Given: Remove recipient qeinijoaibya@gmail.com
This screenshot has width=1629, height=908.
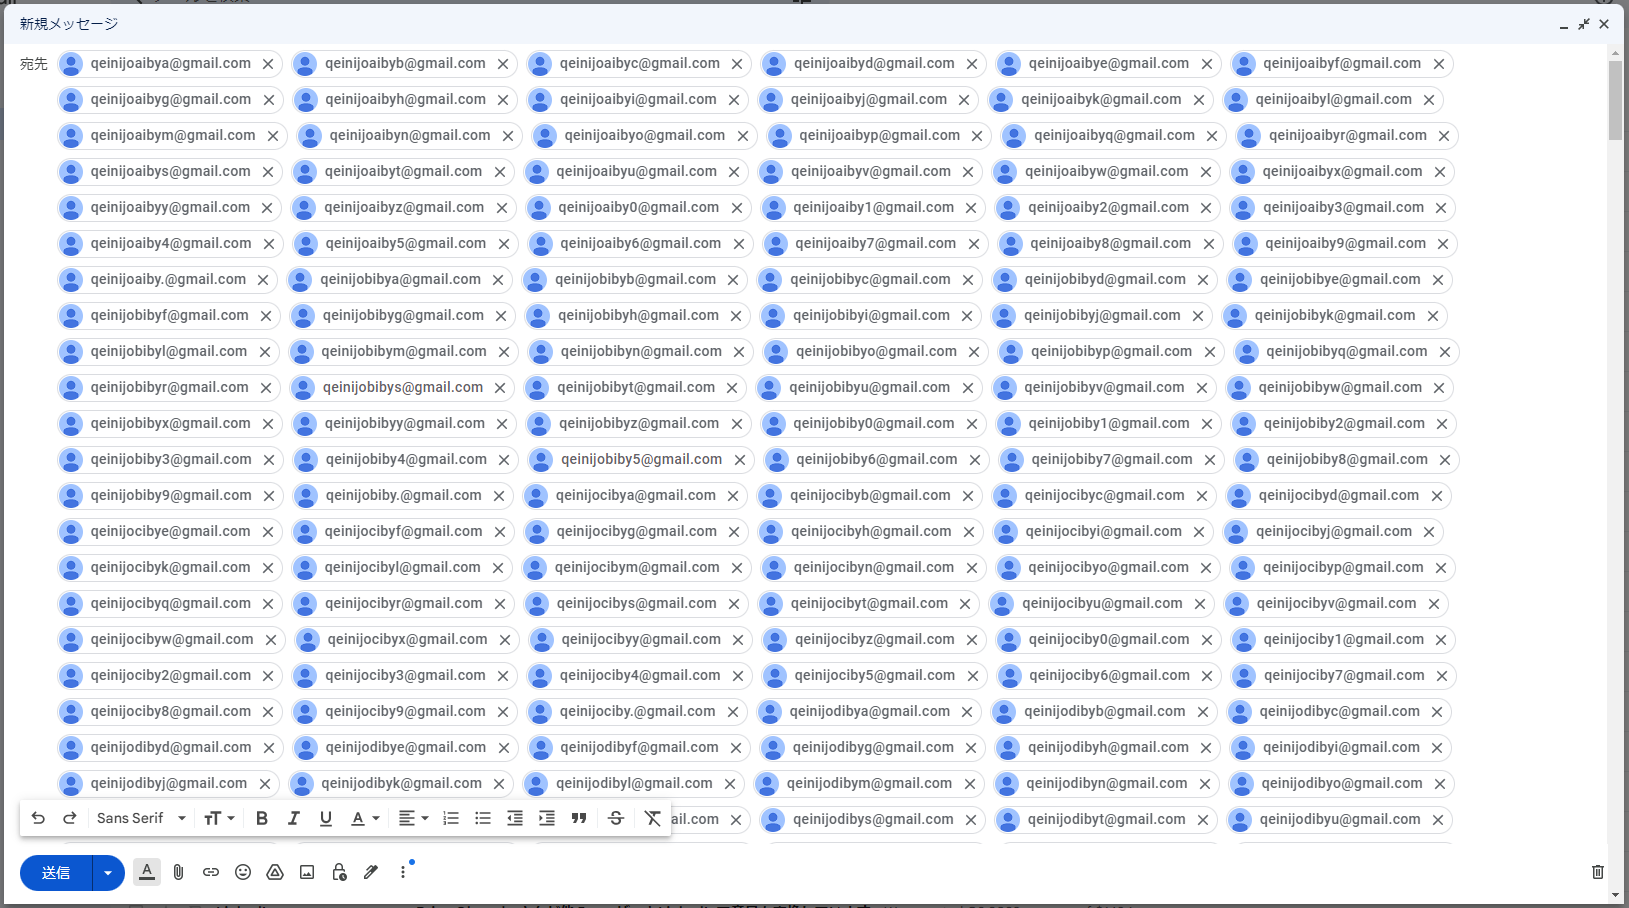Looking at the screenshot, I should point(268,64).
